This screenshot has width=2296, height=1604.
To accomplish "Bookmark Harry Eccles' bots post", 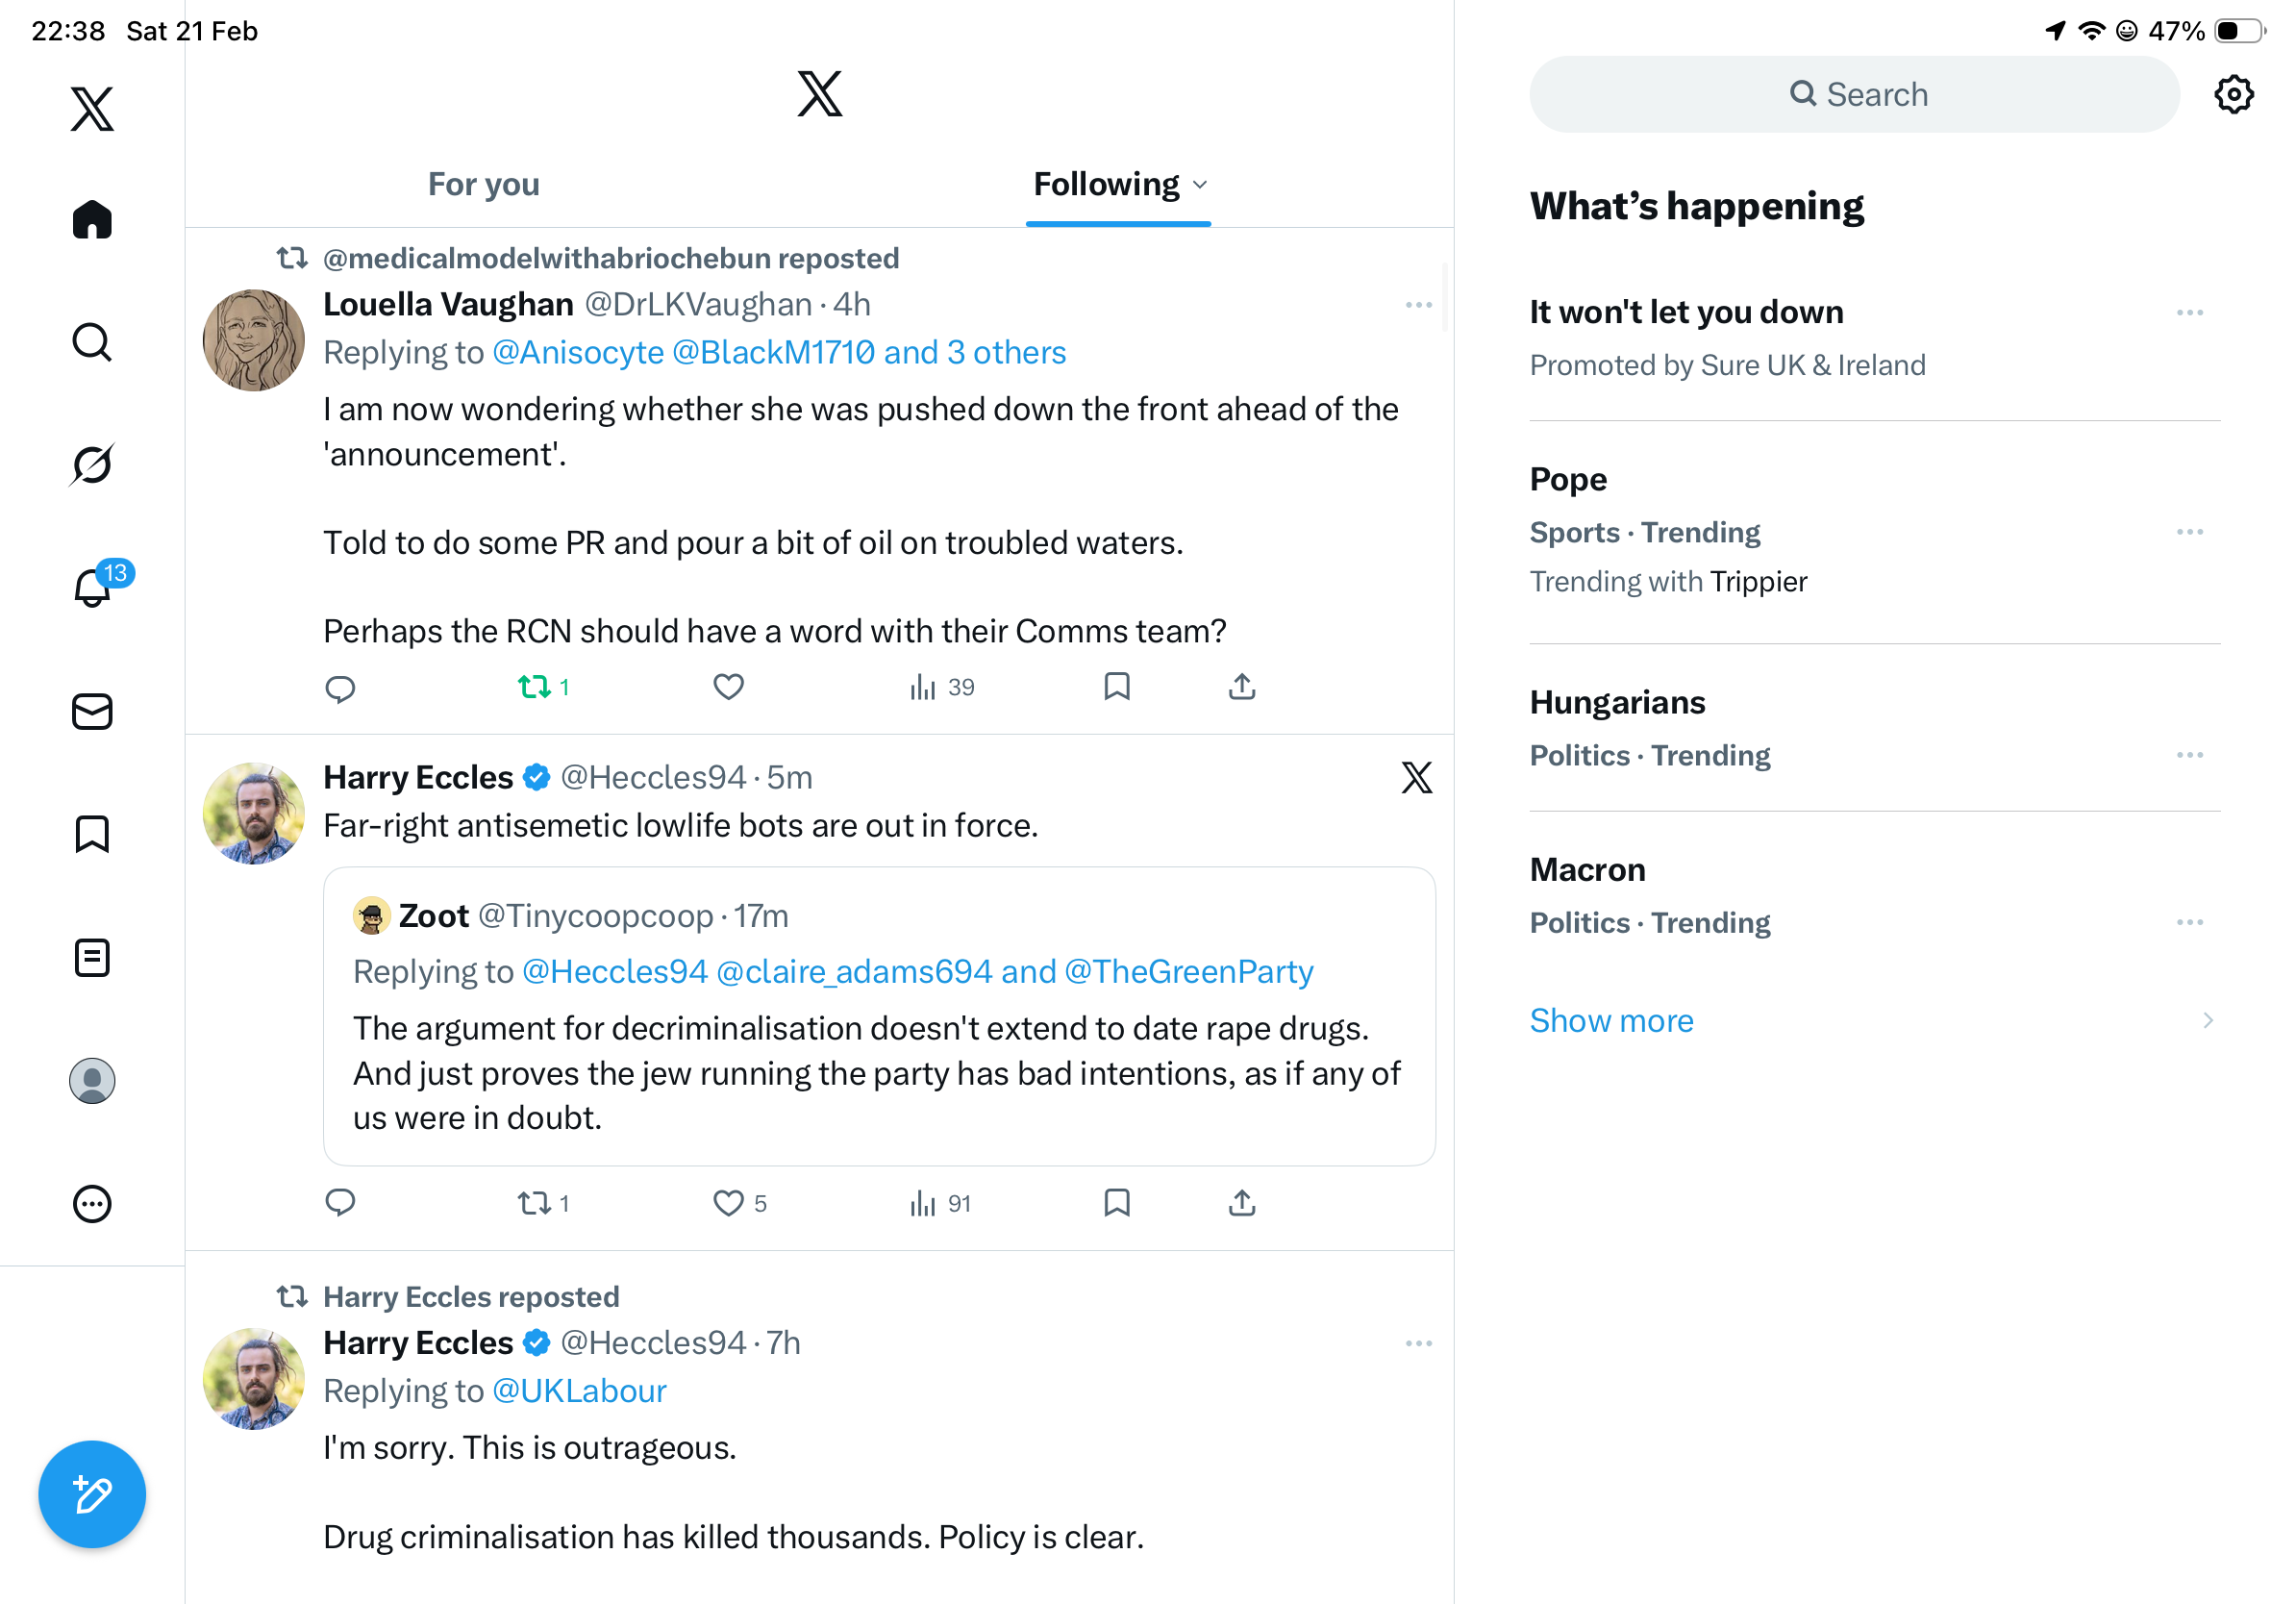I will coord(1116,1202).
